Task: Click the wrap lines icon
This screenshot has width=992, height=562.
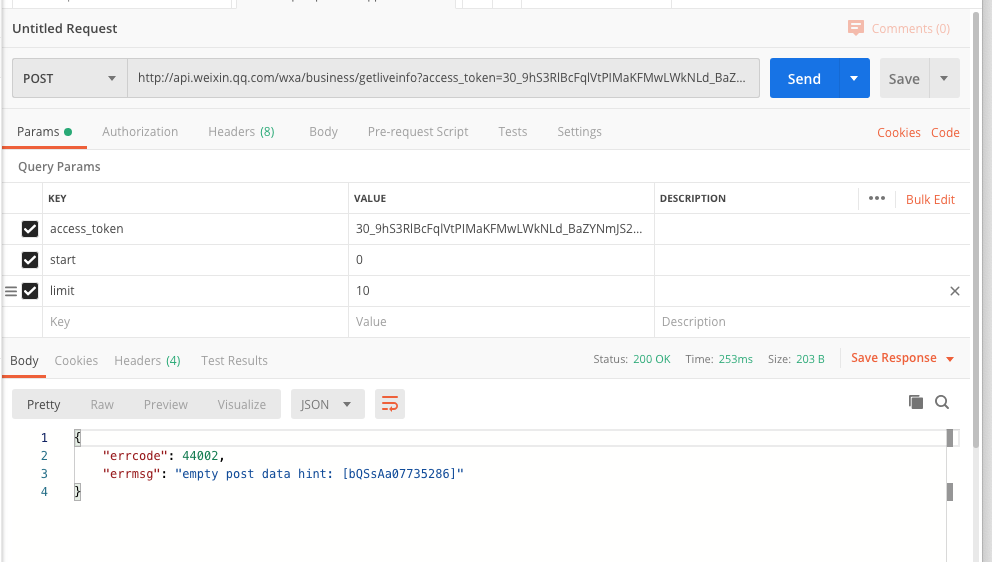Action: (x=390, y=404)
